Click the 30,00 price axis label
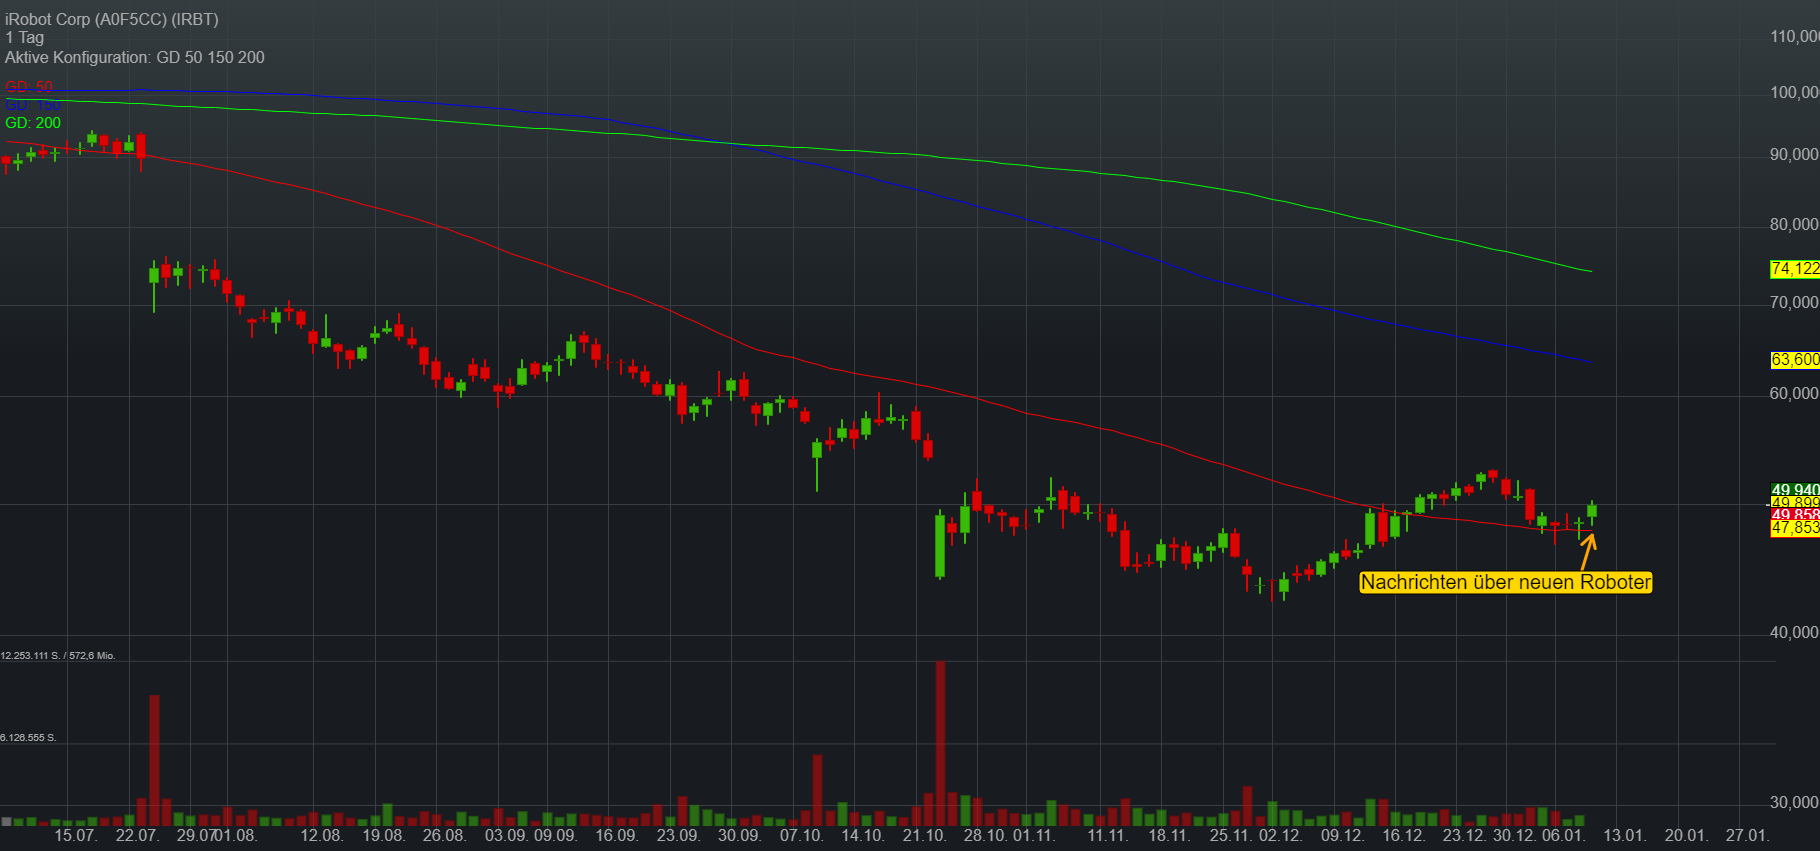The height and width of the screenshot is (851, 1820). (1794, 802)
